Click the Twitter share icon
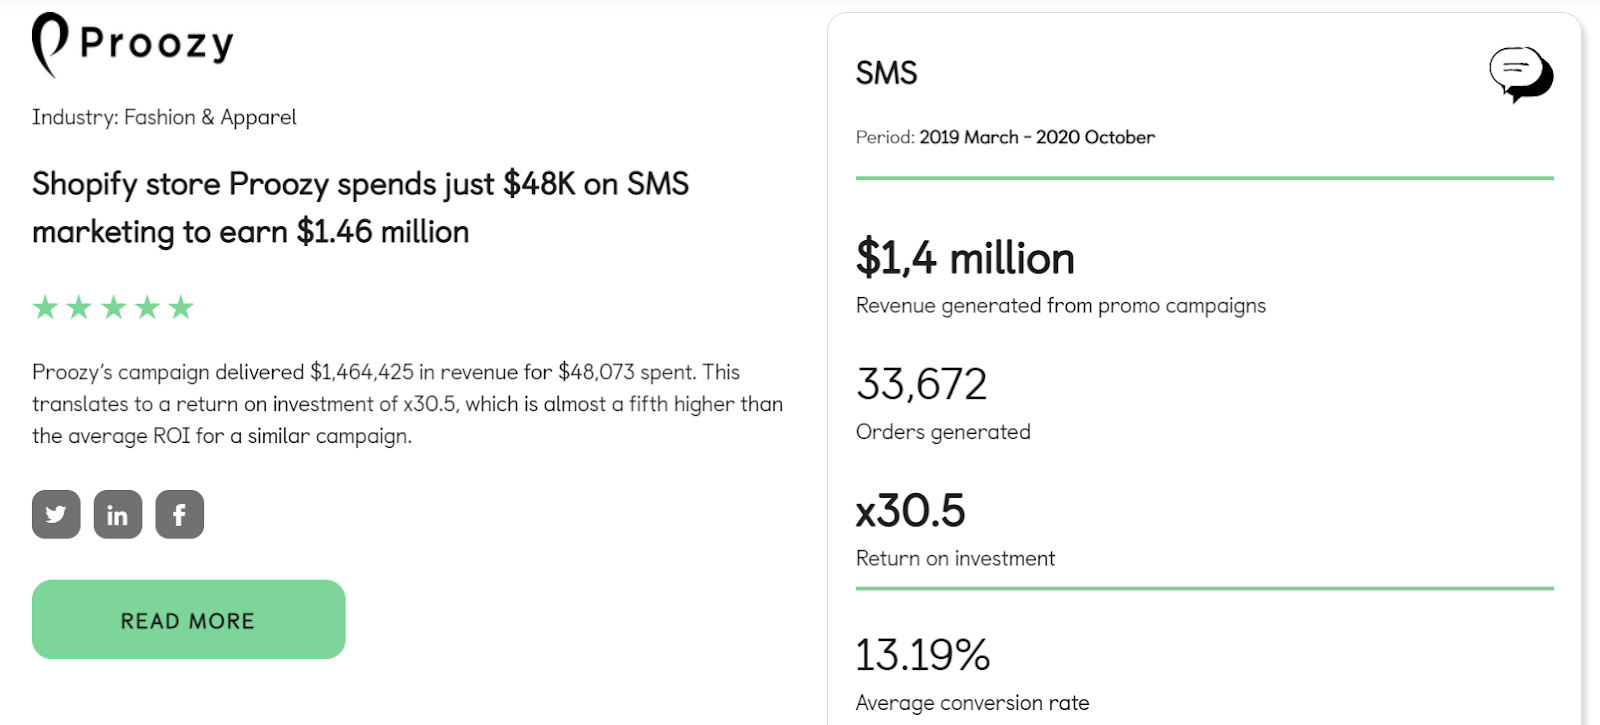1600x725 pixels. [x=56, y=514]
